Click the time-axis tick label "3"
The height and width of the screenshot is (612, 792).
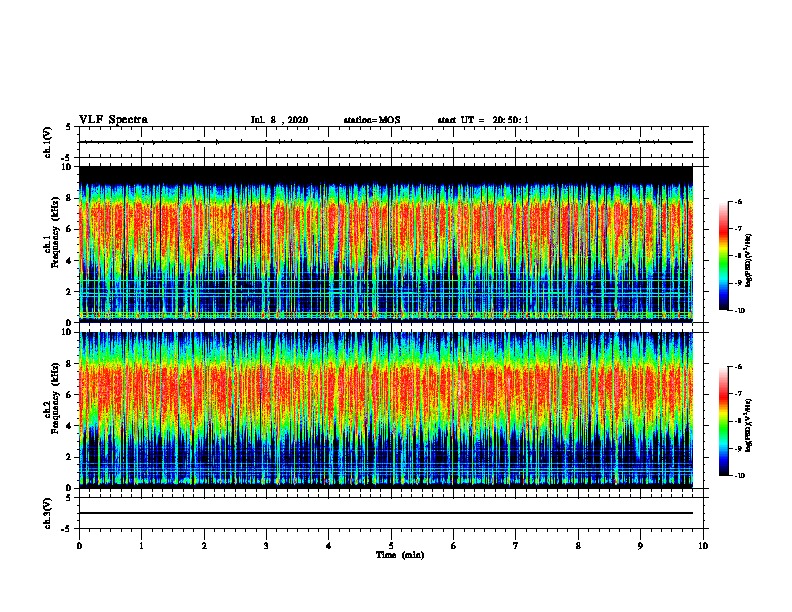[x=266, y=546]
